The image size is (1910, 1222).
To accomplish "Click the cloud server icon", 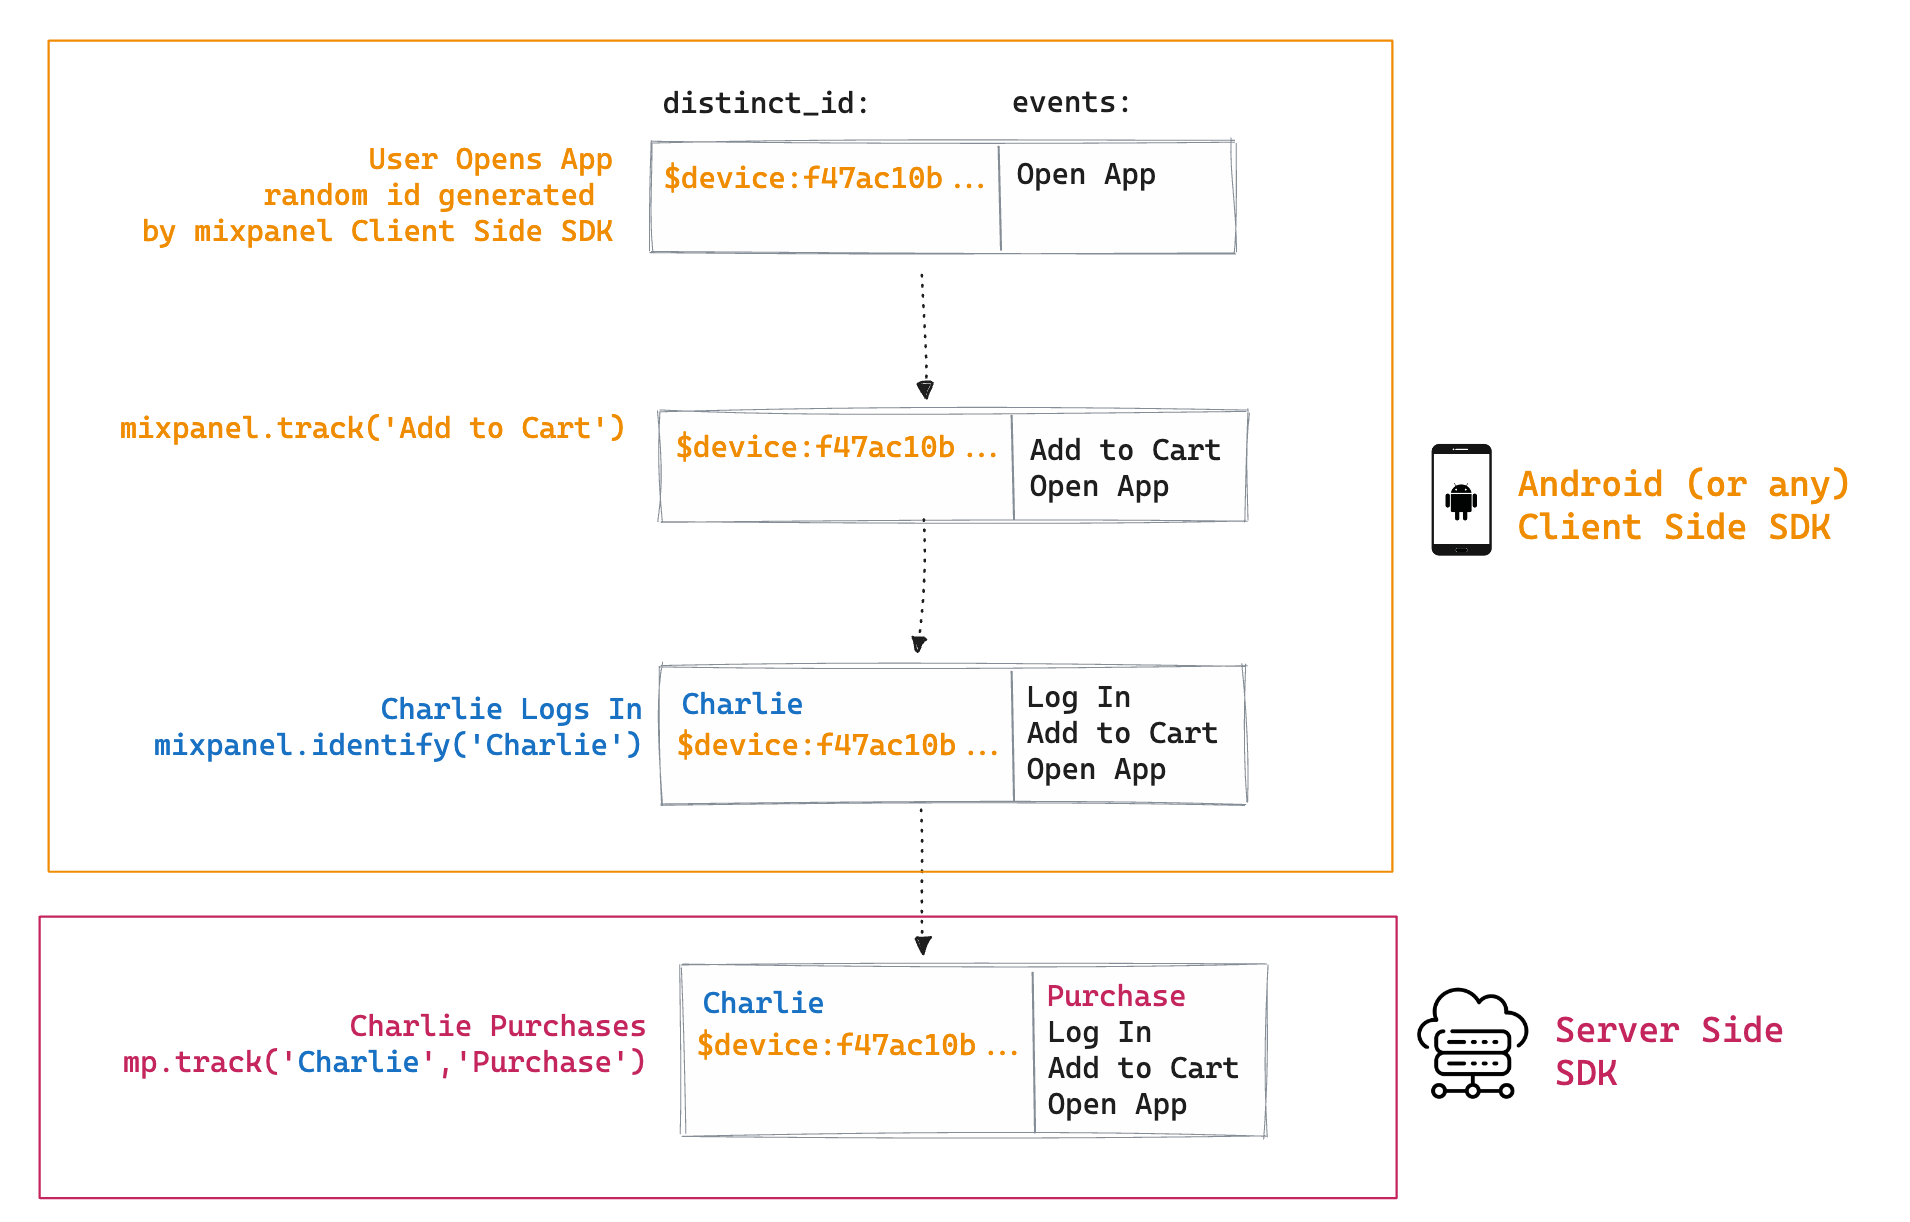I will 1472,1044.
